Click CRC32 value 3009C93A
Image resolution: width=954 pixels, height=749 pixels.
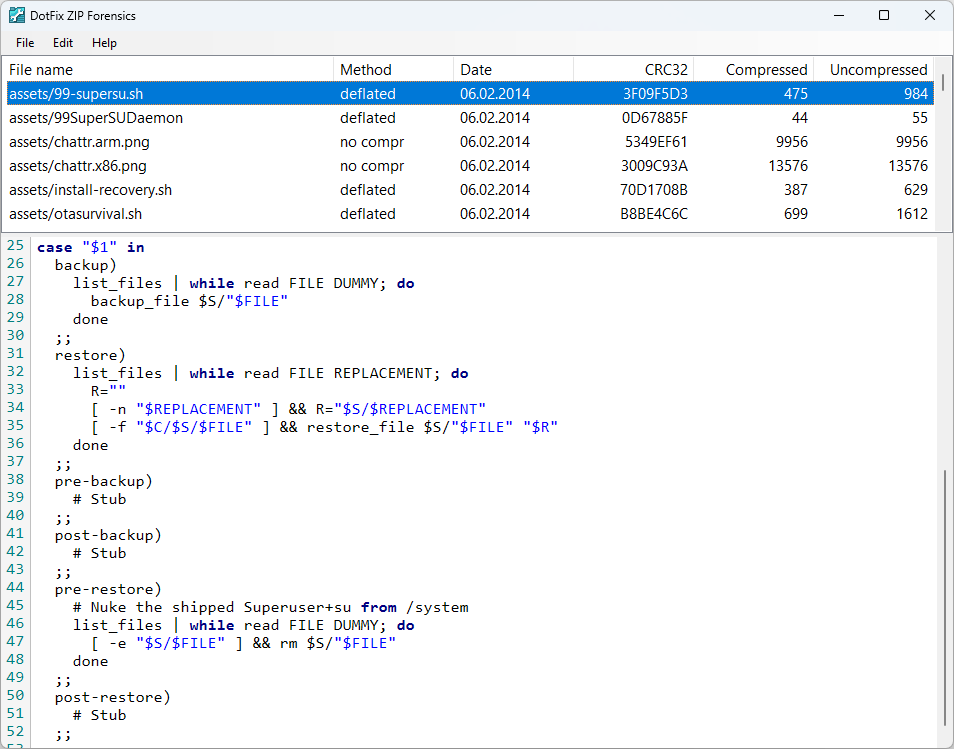pos(654,165)
